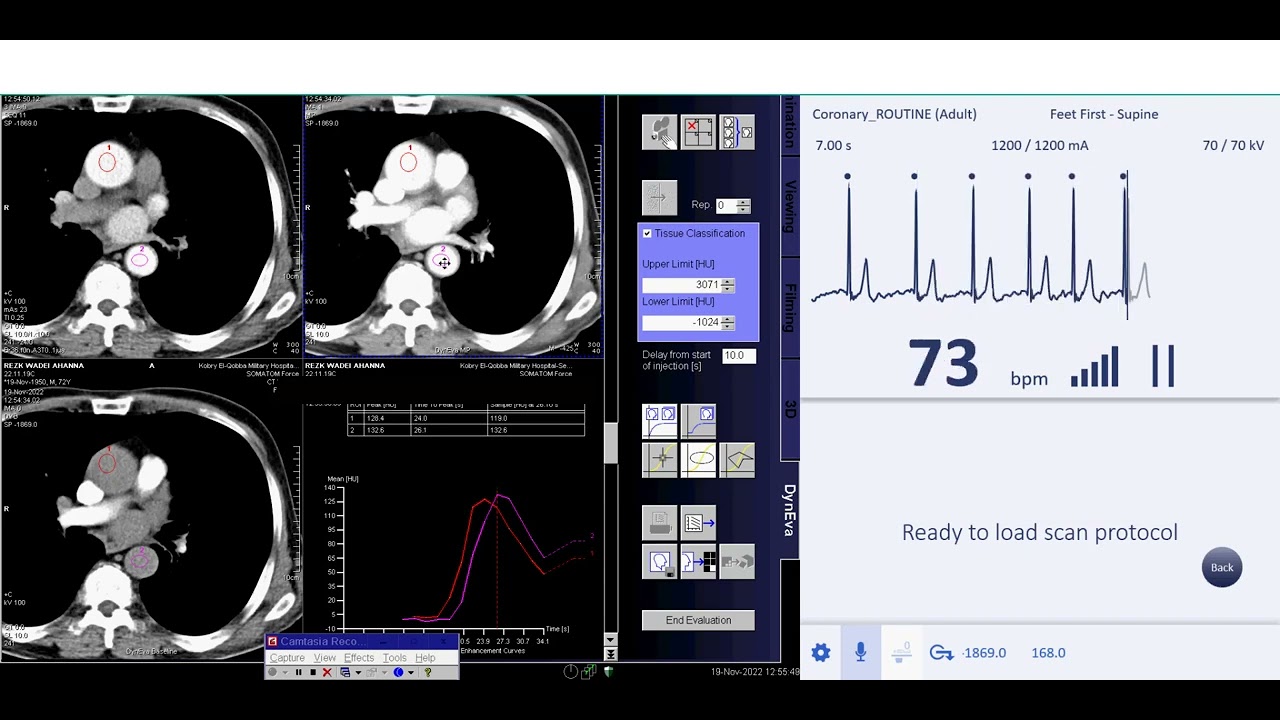Screen dimensions: 1280x720
Task: Open dropdown next to Camtasia record button
Action: [285, 672]
